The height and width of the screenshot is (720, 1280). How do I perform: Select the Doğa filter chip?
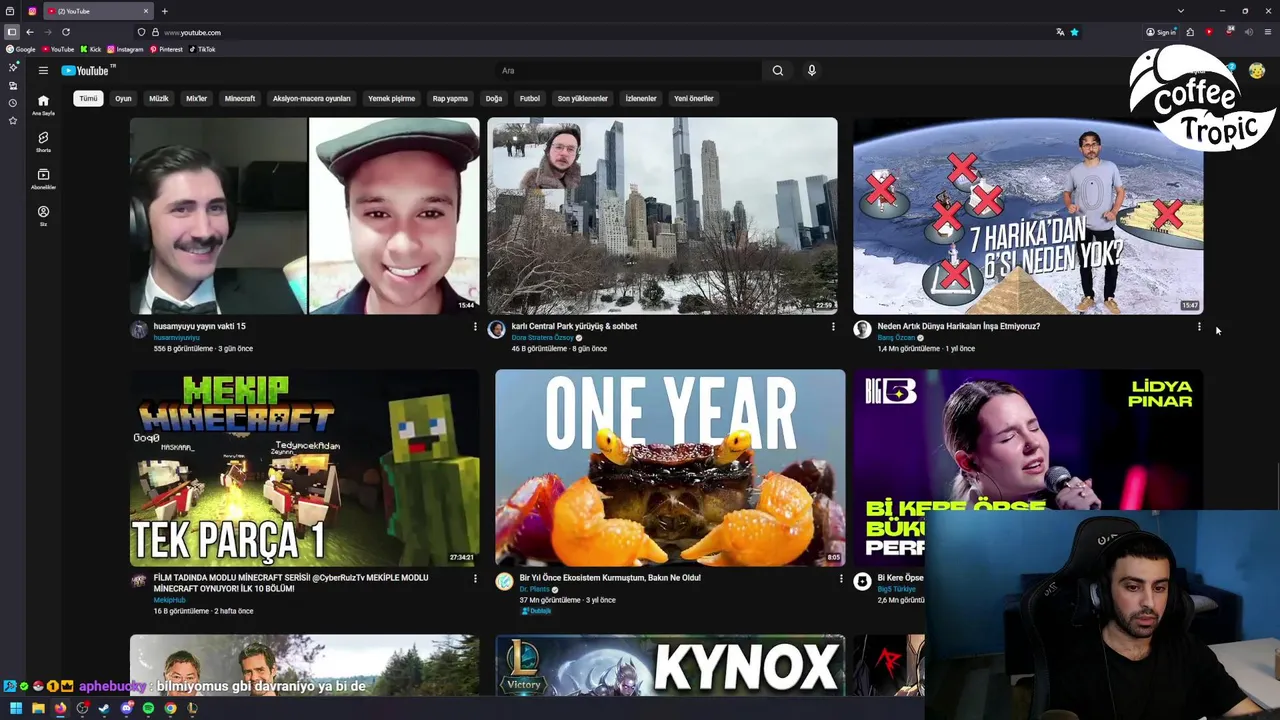point(494,98)
